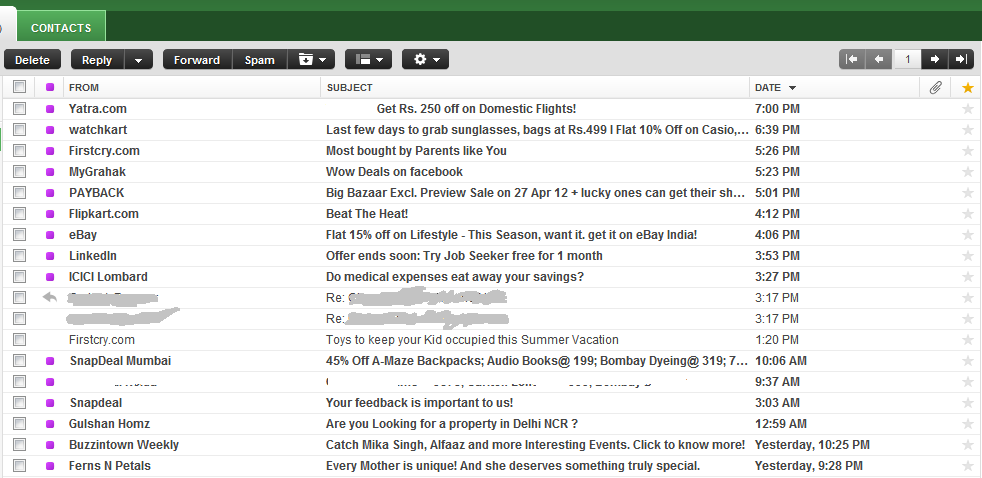
Task: Click the purple unread dot for Yatra.com
Action: [x=50, y=109]
